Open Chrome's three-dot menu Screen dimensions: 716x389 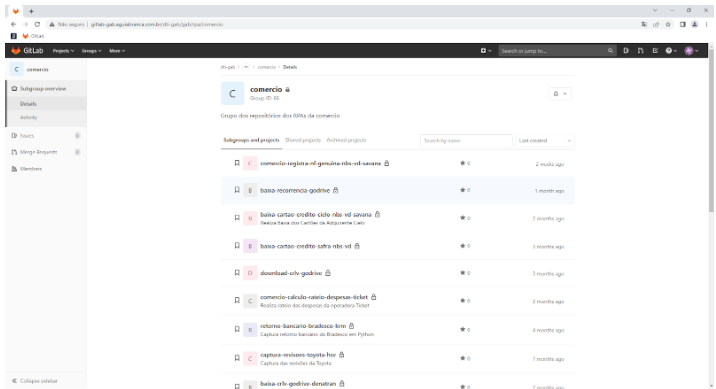pyautogui.click(x=706, y=24)
